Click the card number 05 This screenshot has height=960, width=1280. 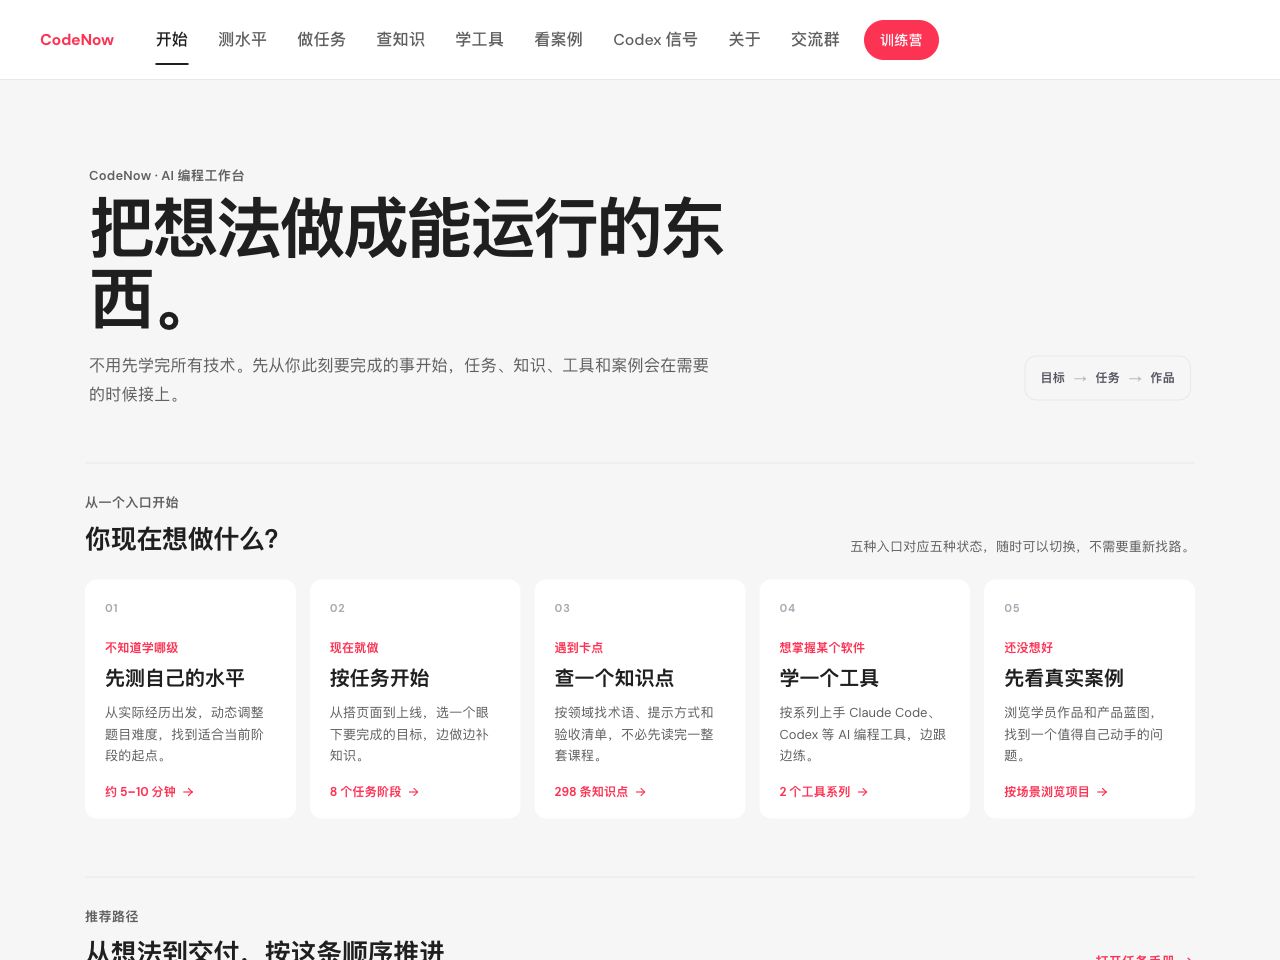(x=1012, y=608)
